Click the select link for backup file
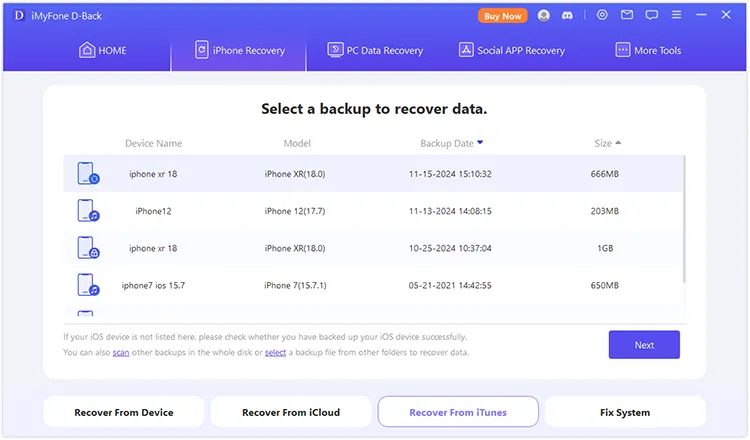Screen dimensions: 750x440 [x=276, y=352]
